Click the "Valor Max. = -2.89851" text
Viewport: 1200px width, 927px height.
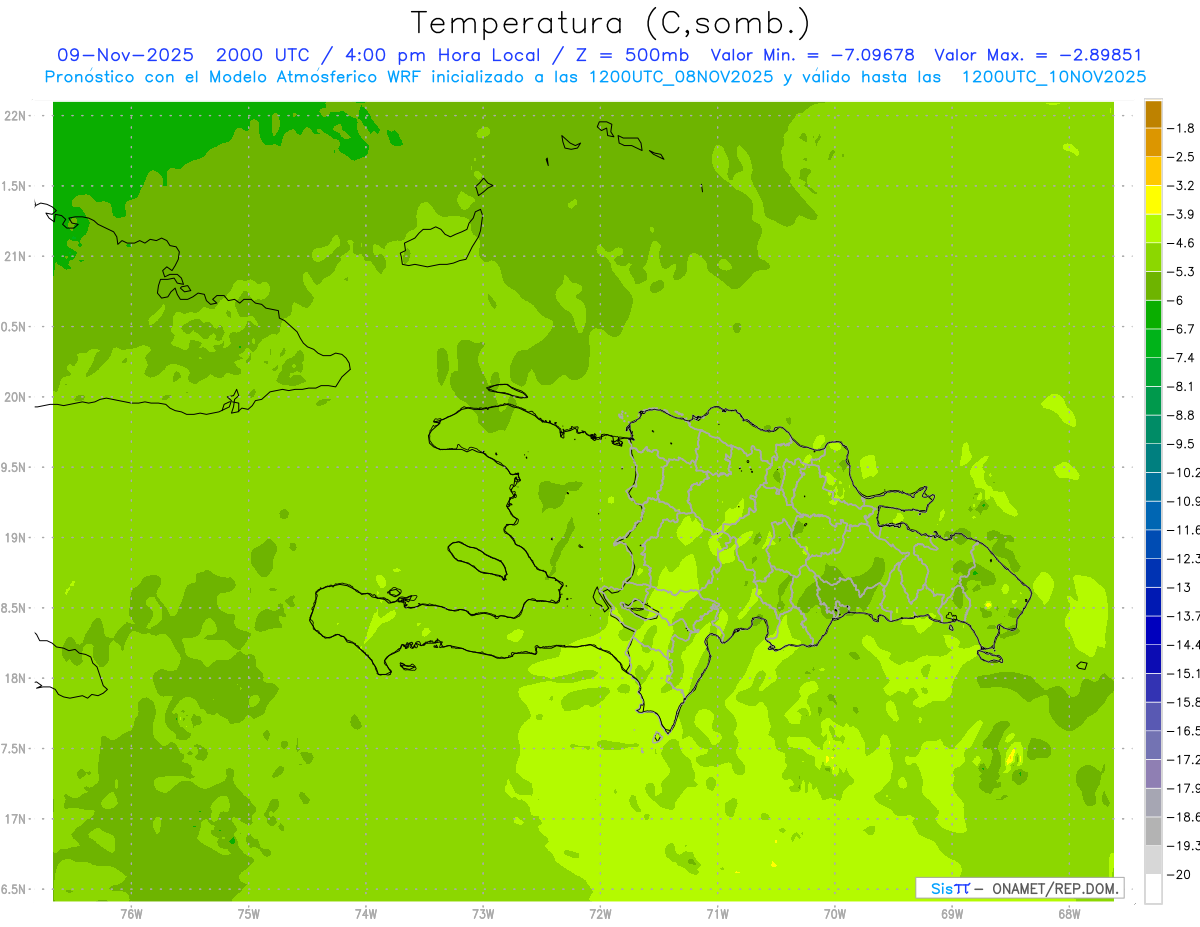click(x=1038, y=55)
